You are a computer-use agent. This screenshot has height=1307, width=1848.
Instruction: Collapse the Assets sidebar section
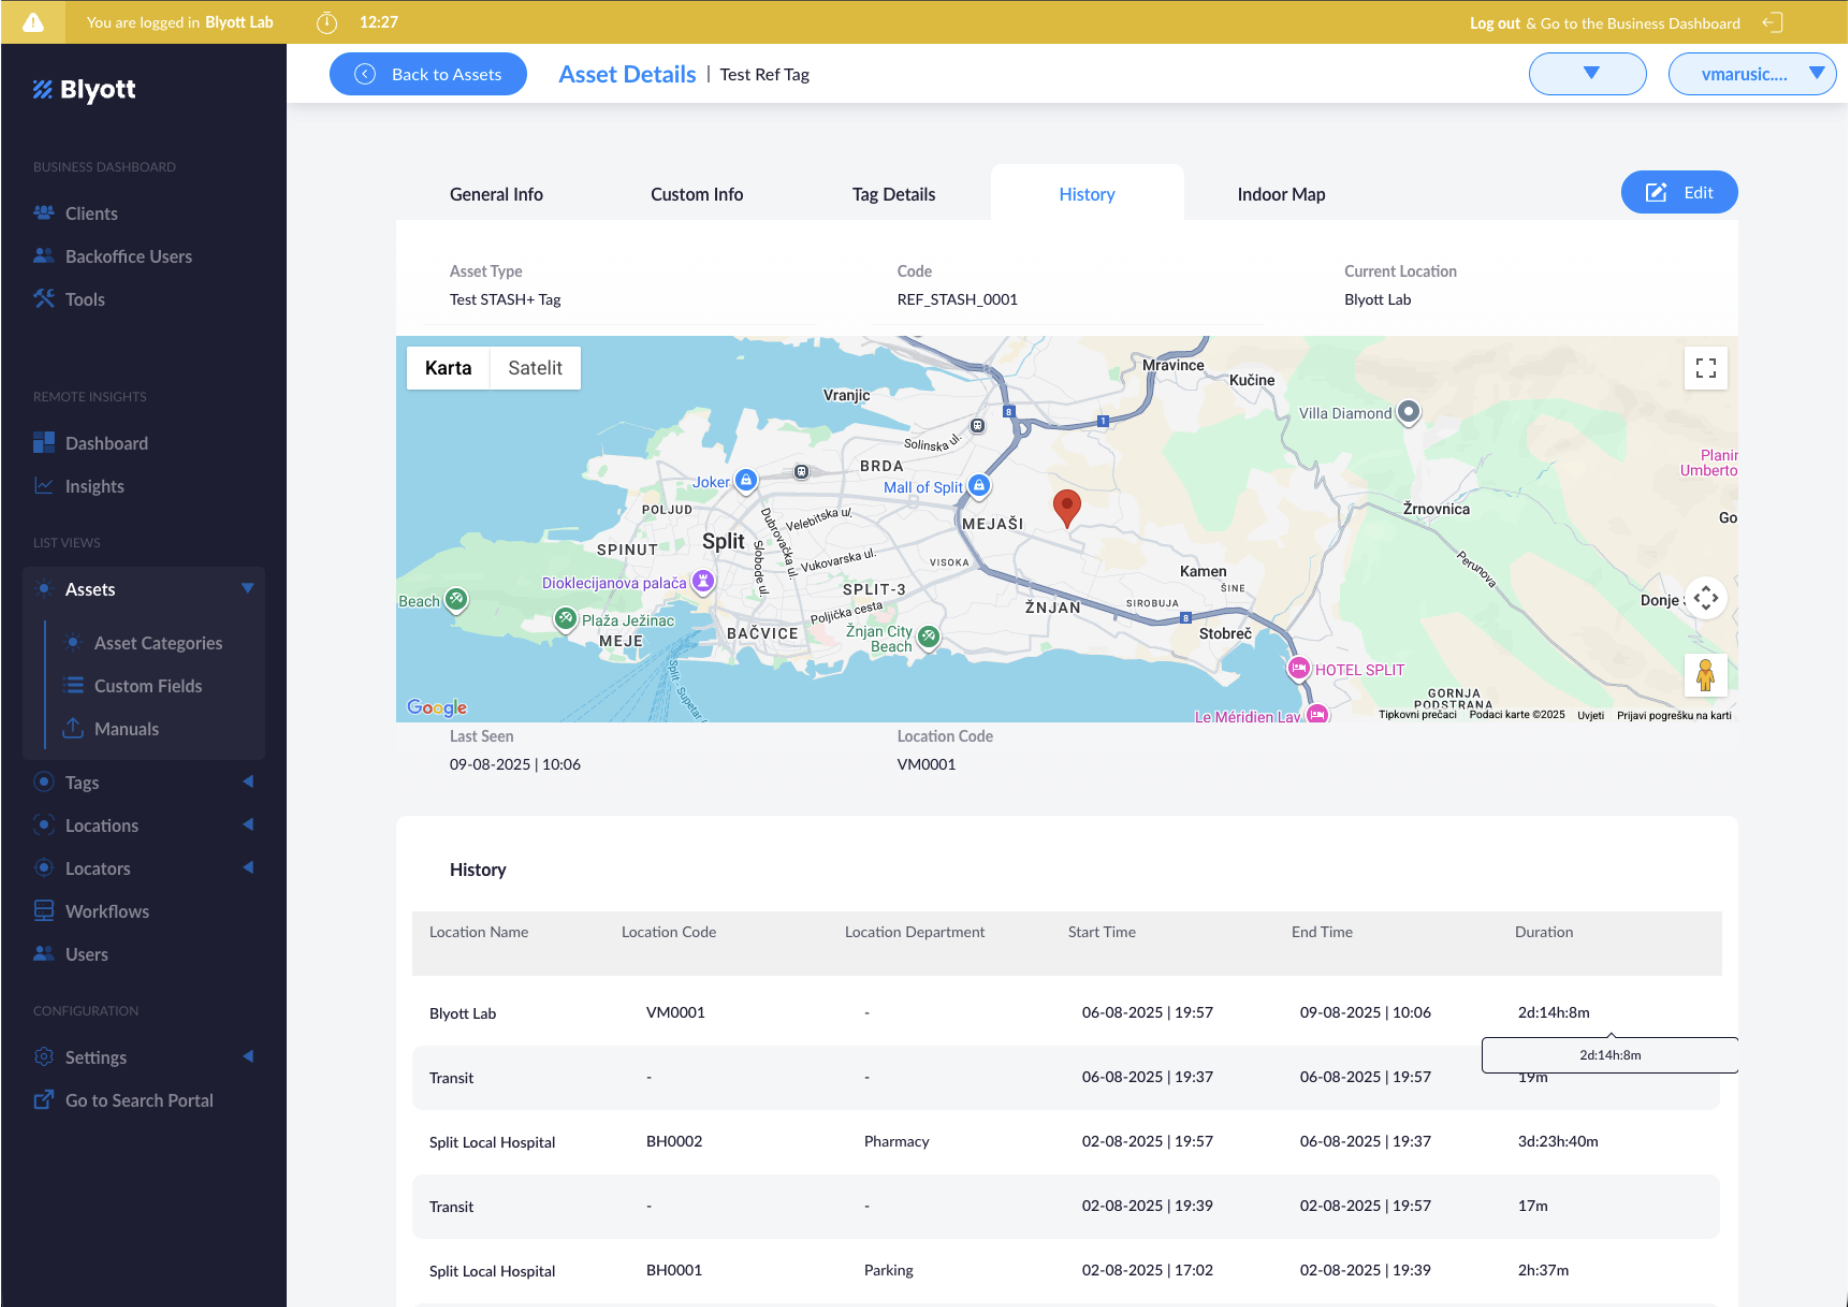246,589
